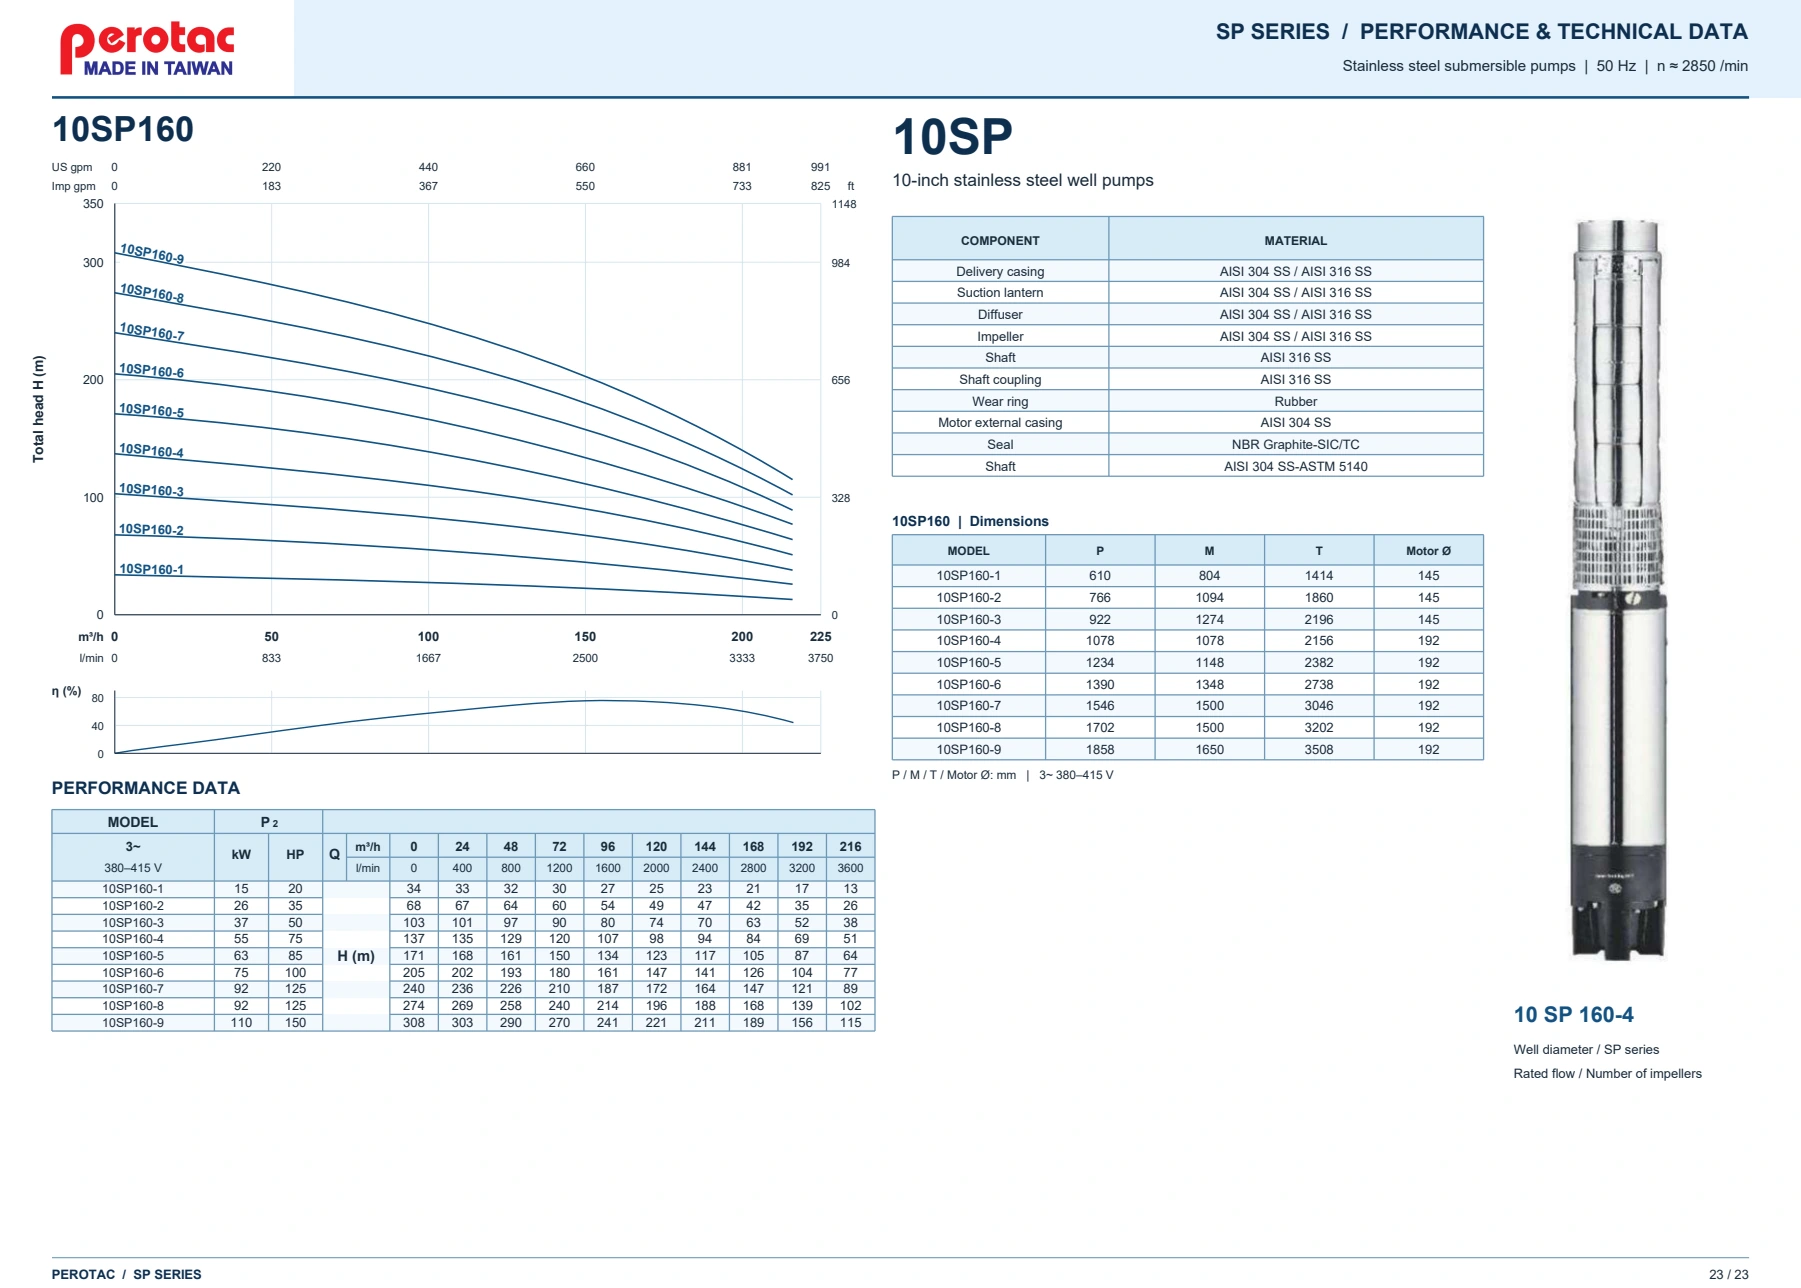Click the Perotac Made in Taiwan logo
Screen dimensions: 1801x1288
pos(147,50)
